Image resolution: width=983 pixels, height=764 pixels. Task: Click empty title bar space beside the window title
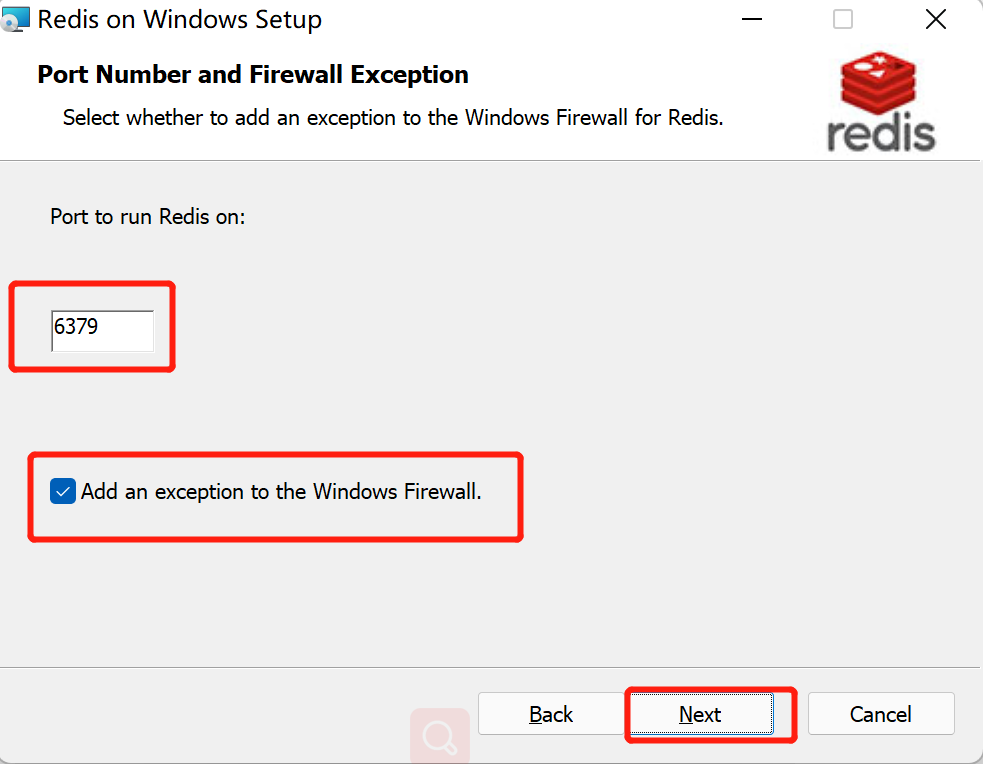[x=527, y=19]
